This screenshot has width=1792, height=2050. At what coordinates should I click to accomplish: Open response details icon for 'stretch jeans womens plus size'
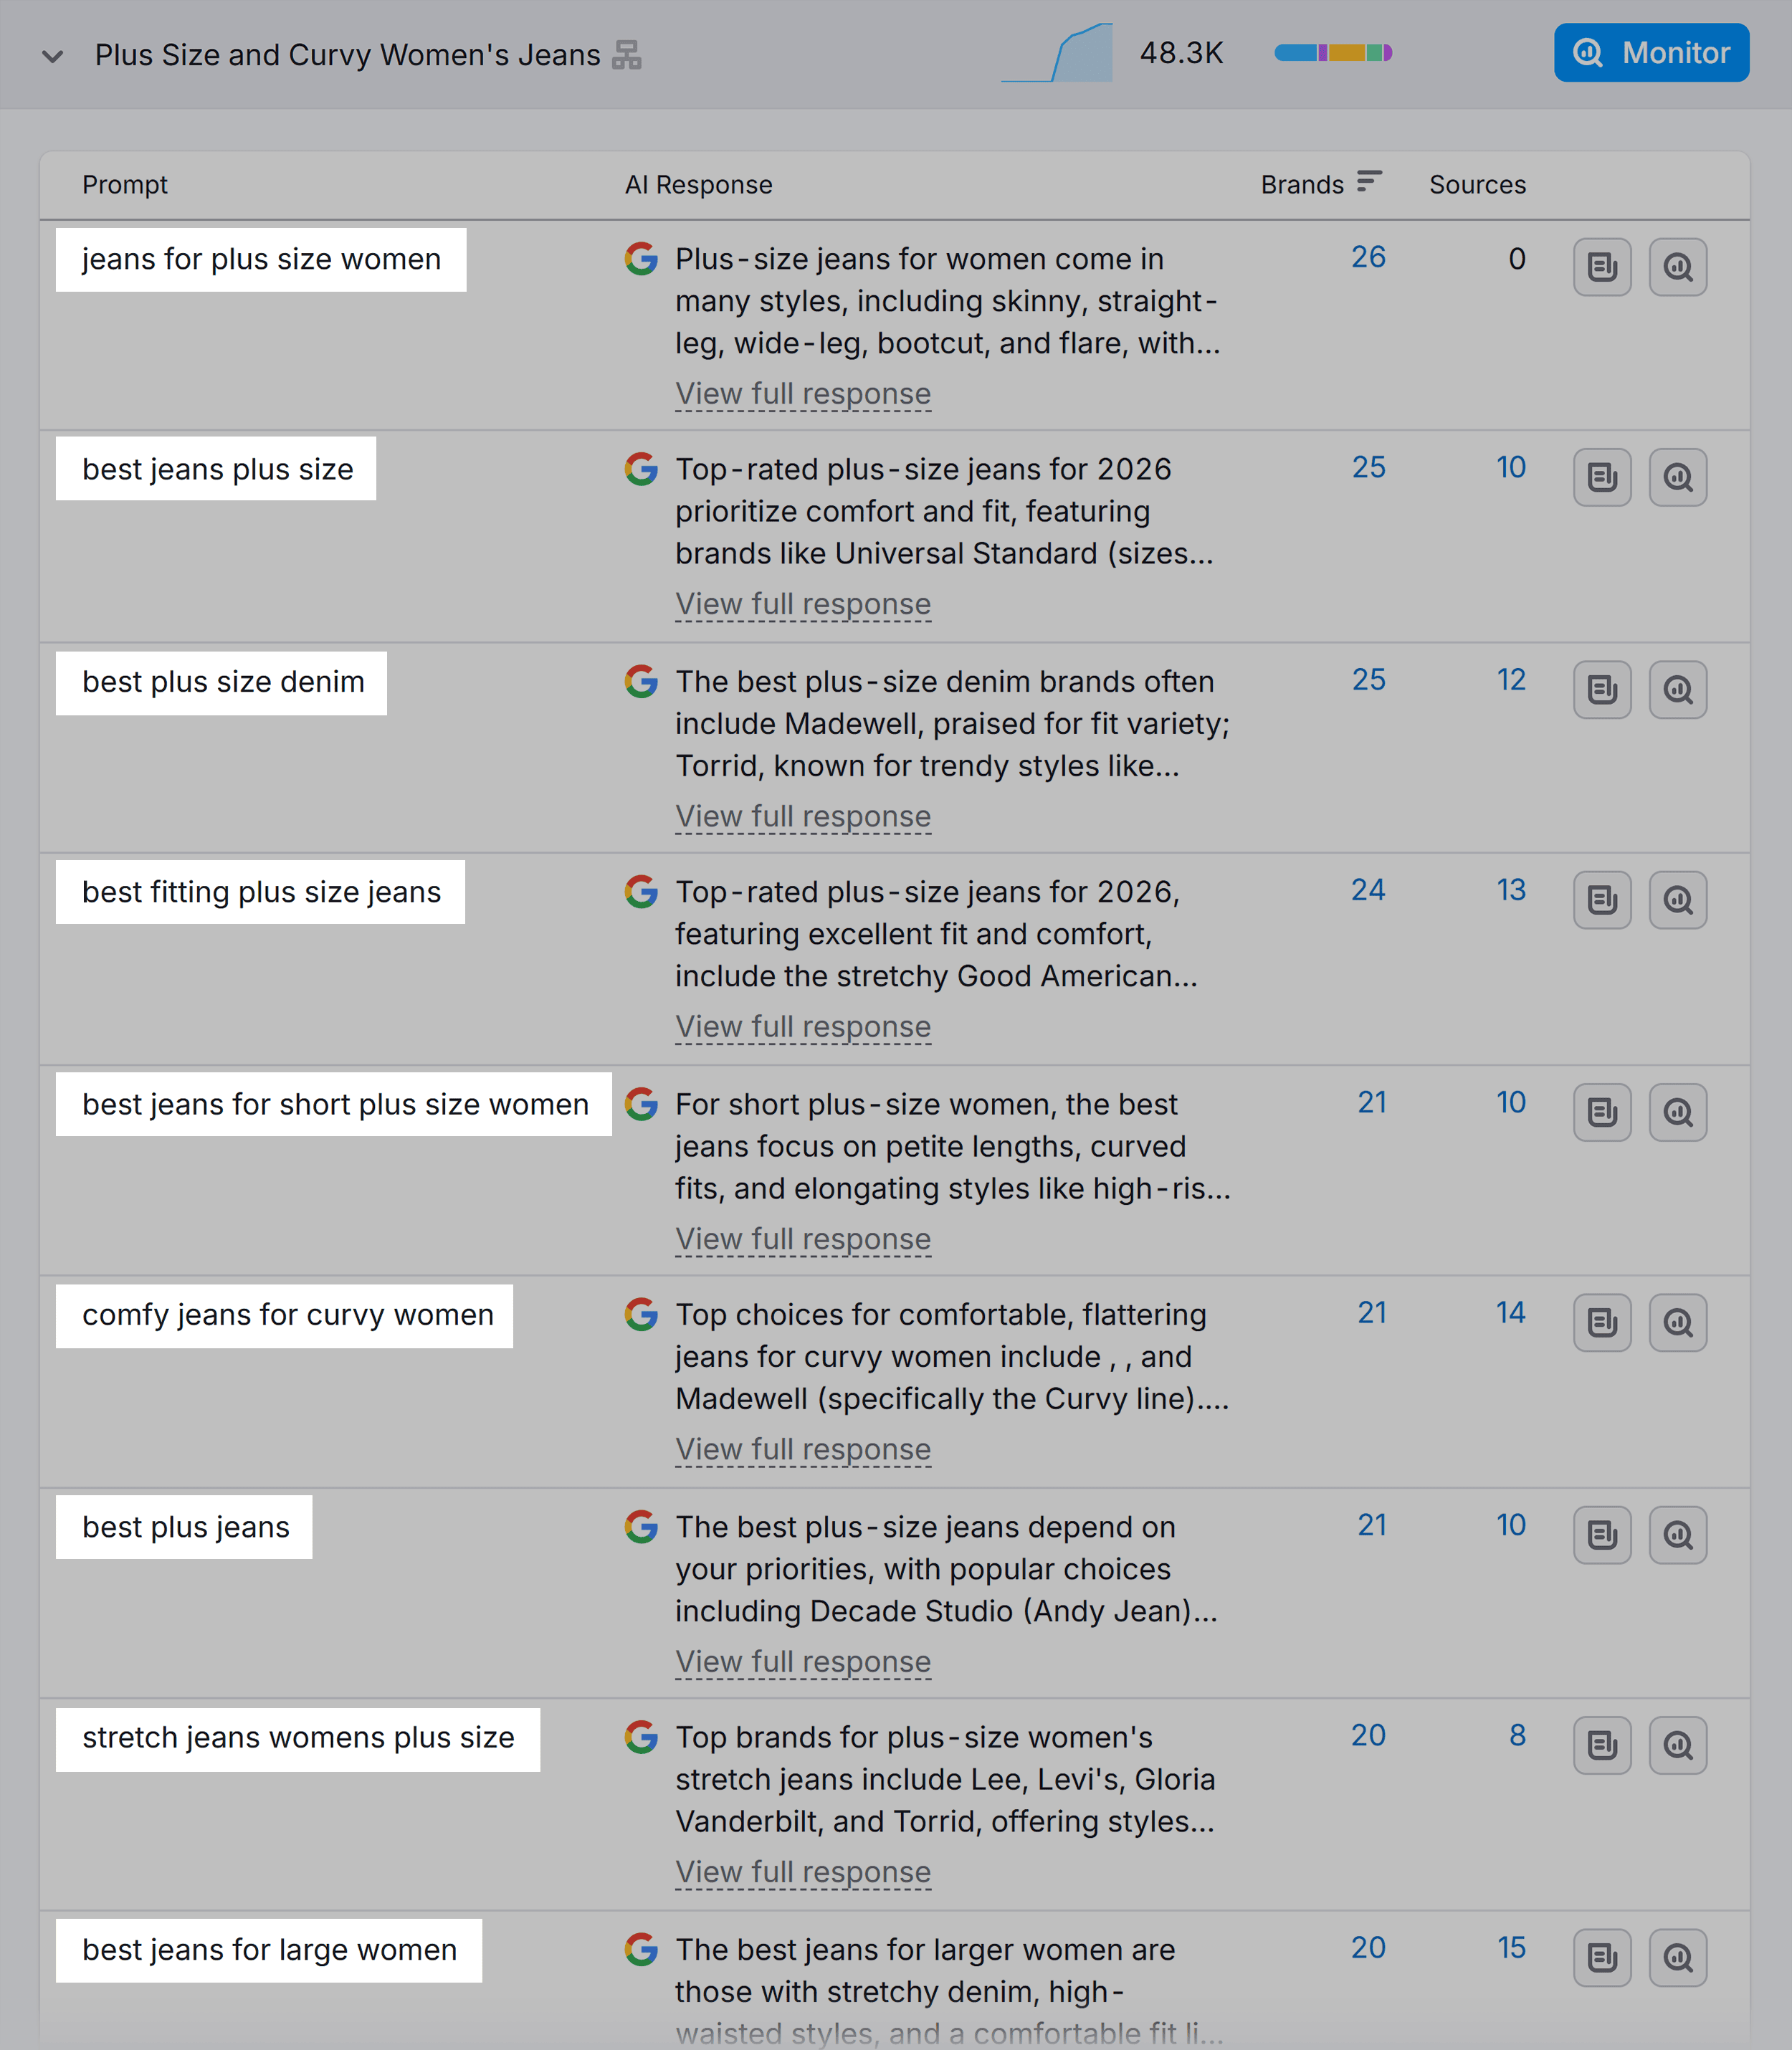point(1602,1746)
